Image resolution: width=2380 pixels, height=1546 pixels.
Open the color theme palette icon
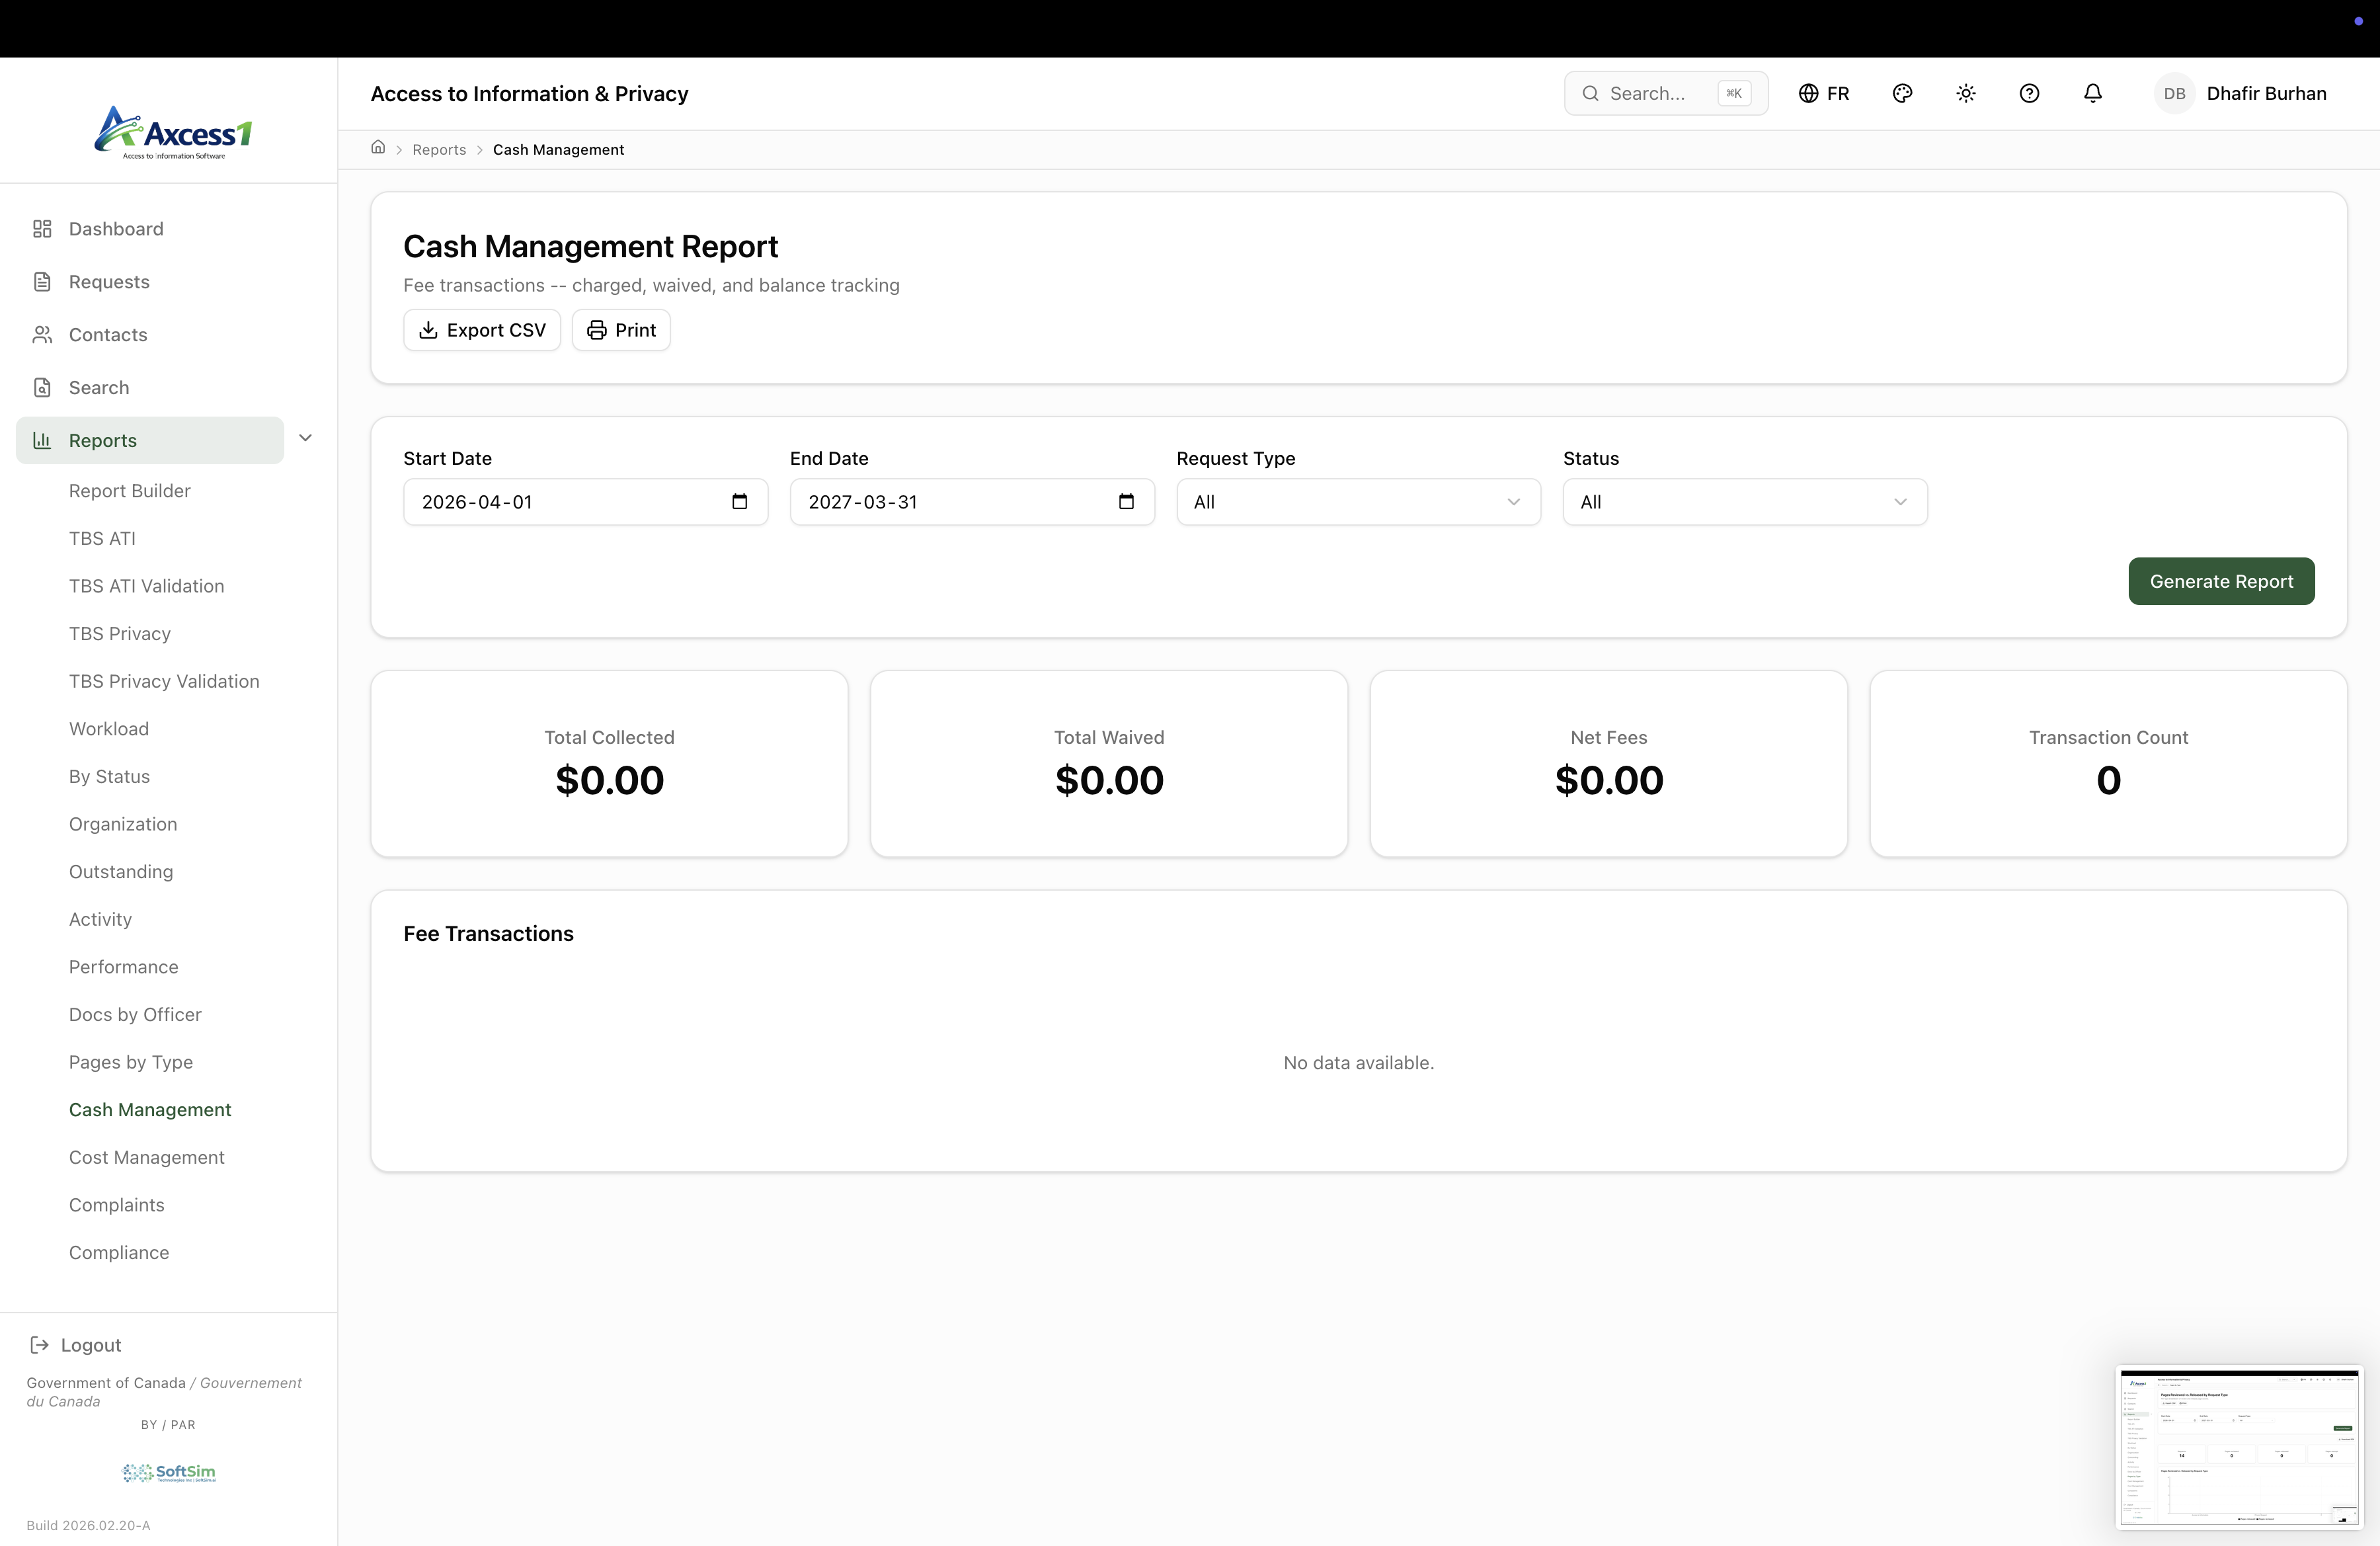pos(1902,93)
